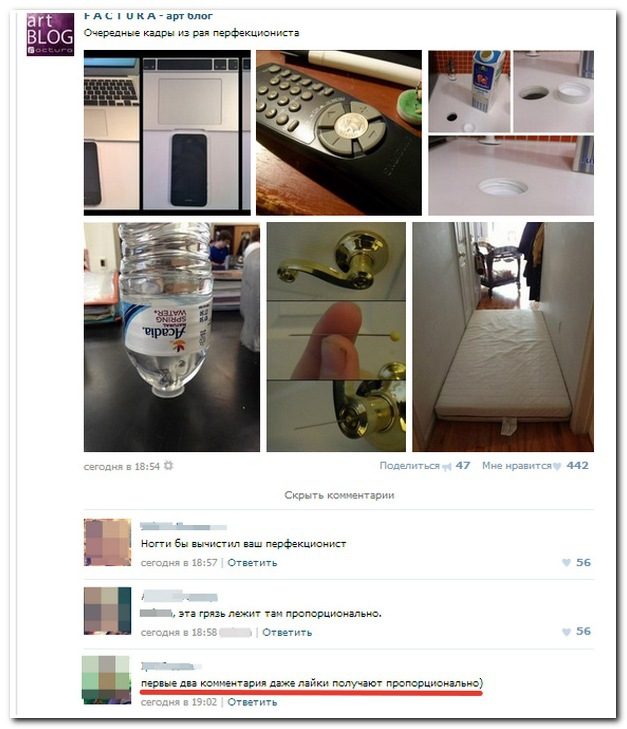Viewport: 627px width, 729px height.
Task: Click Мне нравится to like the post
Action: [x=516, y=466]
